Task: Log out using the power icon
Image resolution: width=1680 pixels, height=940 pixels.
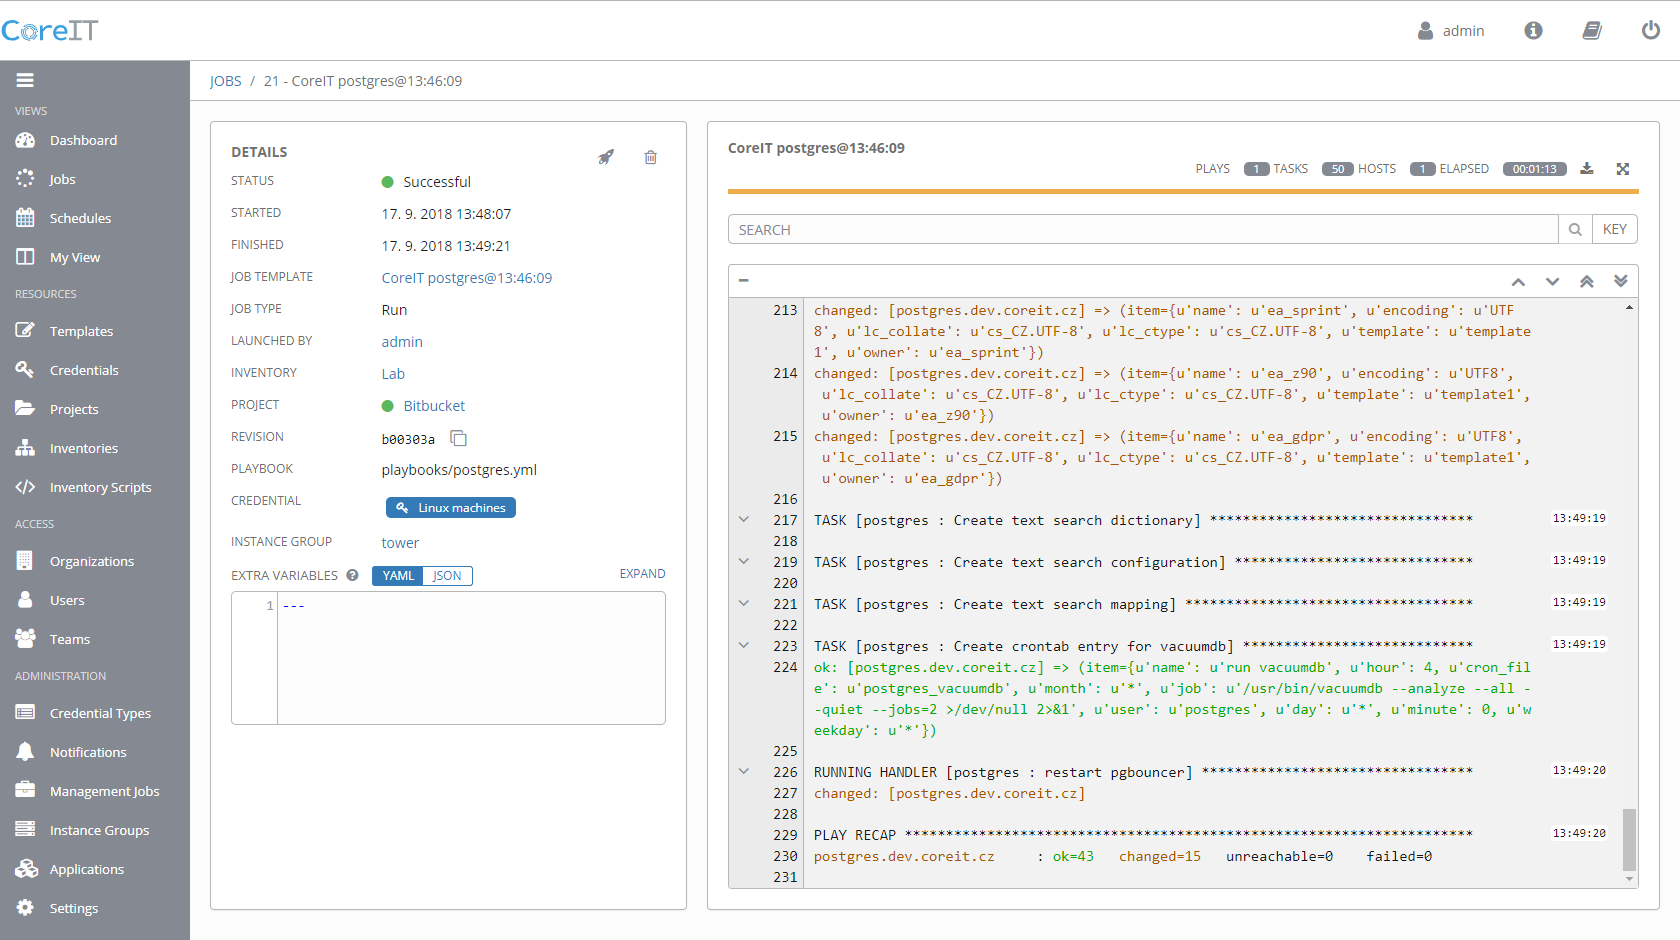Action: [1650, 31]
